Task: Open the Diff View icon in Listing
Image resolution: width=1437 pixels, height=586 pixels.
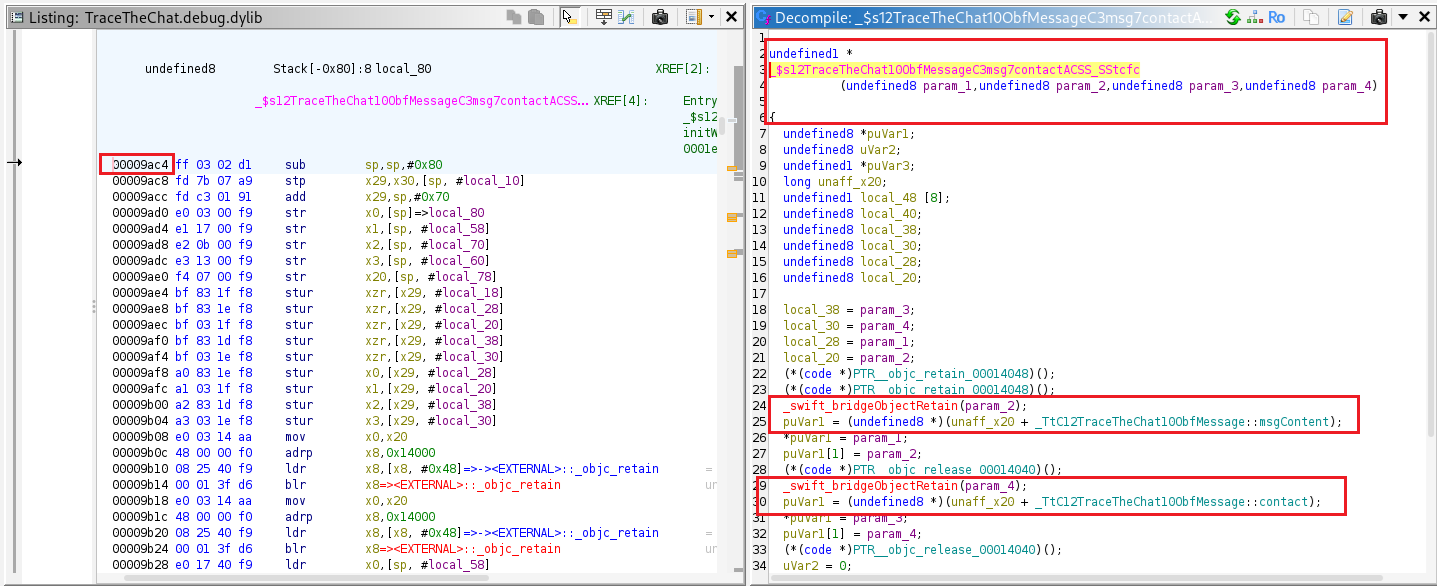Action: click(627, 17)
